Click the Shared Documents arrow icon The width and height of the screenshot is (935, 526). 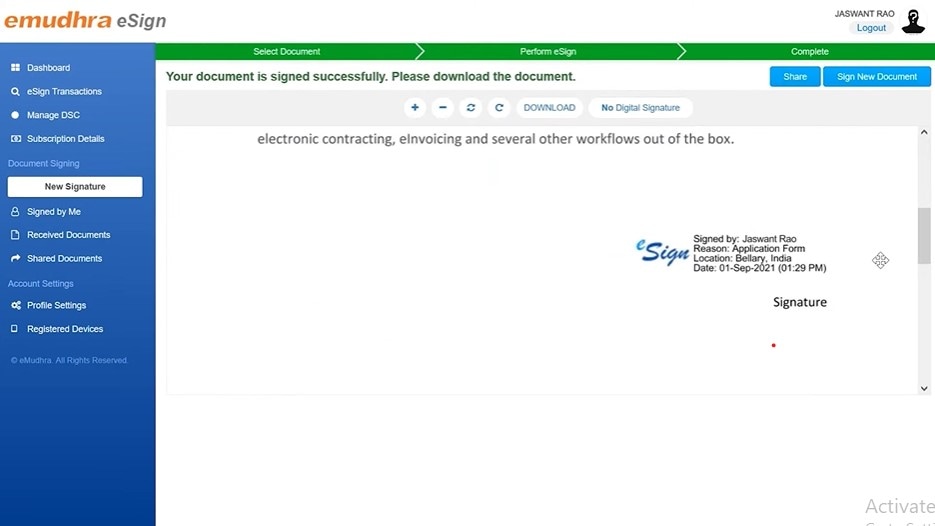click(16, 258)
